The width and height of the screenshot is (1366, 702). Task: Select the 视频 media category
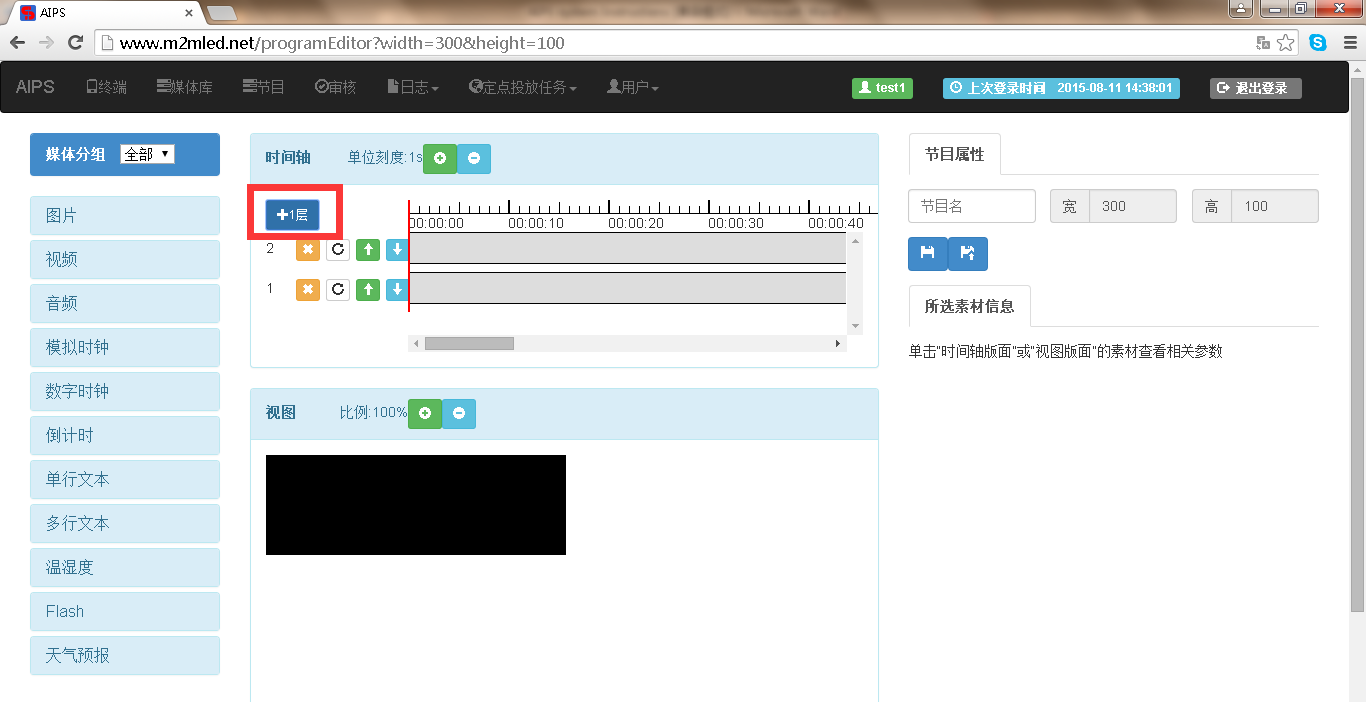click(x=125, y=259)
